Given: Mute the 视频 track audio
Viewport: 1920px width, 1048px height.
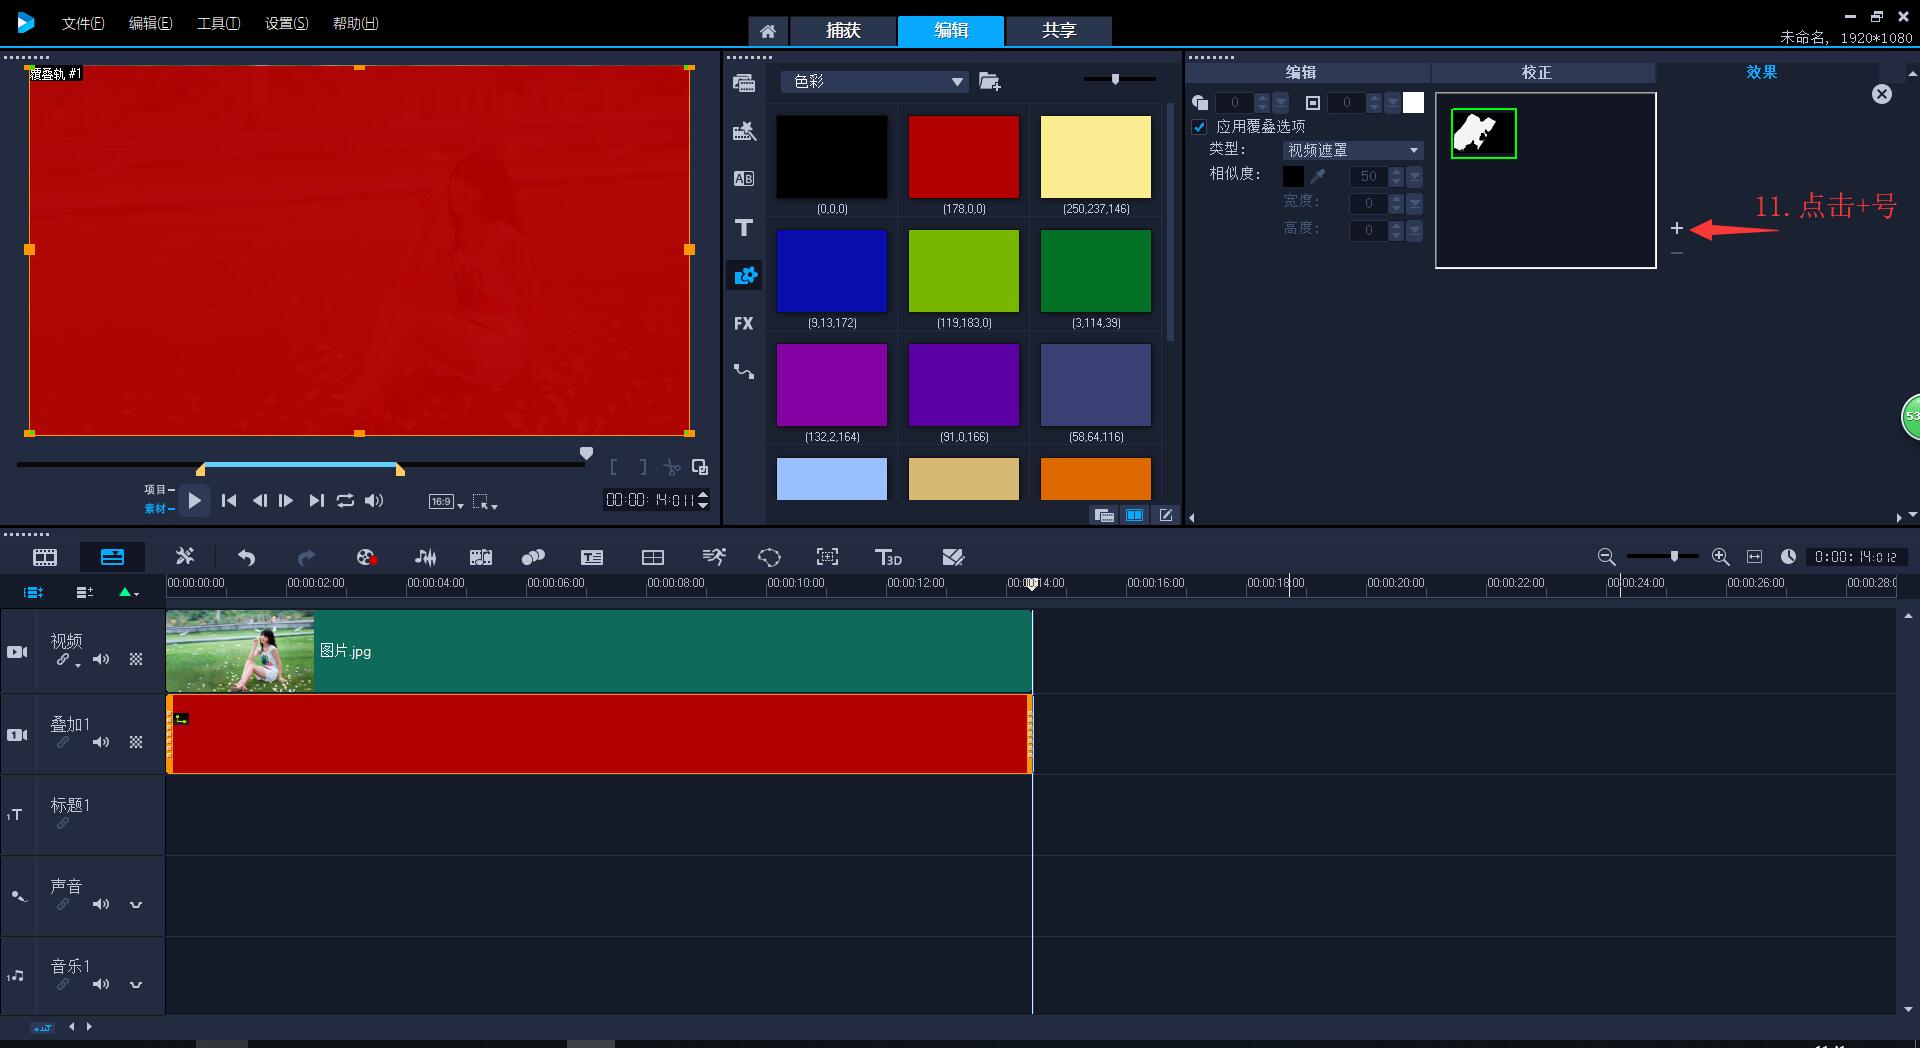Looking at the screenshot, I should [x=101, y=659].
